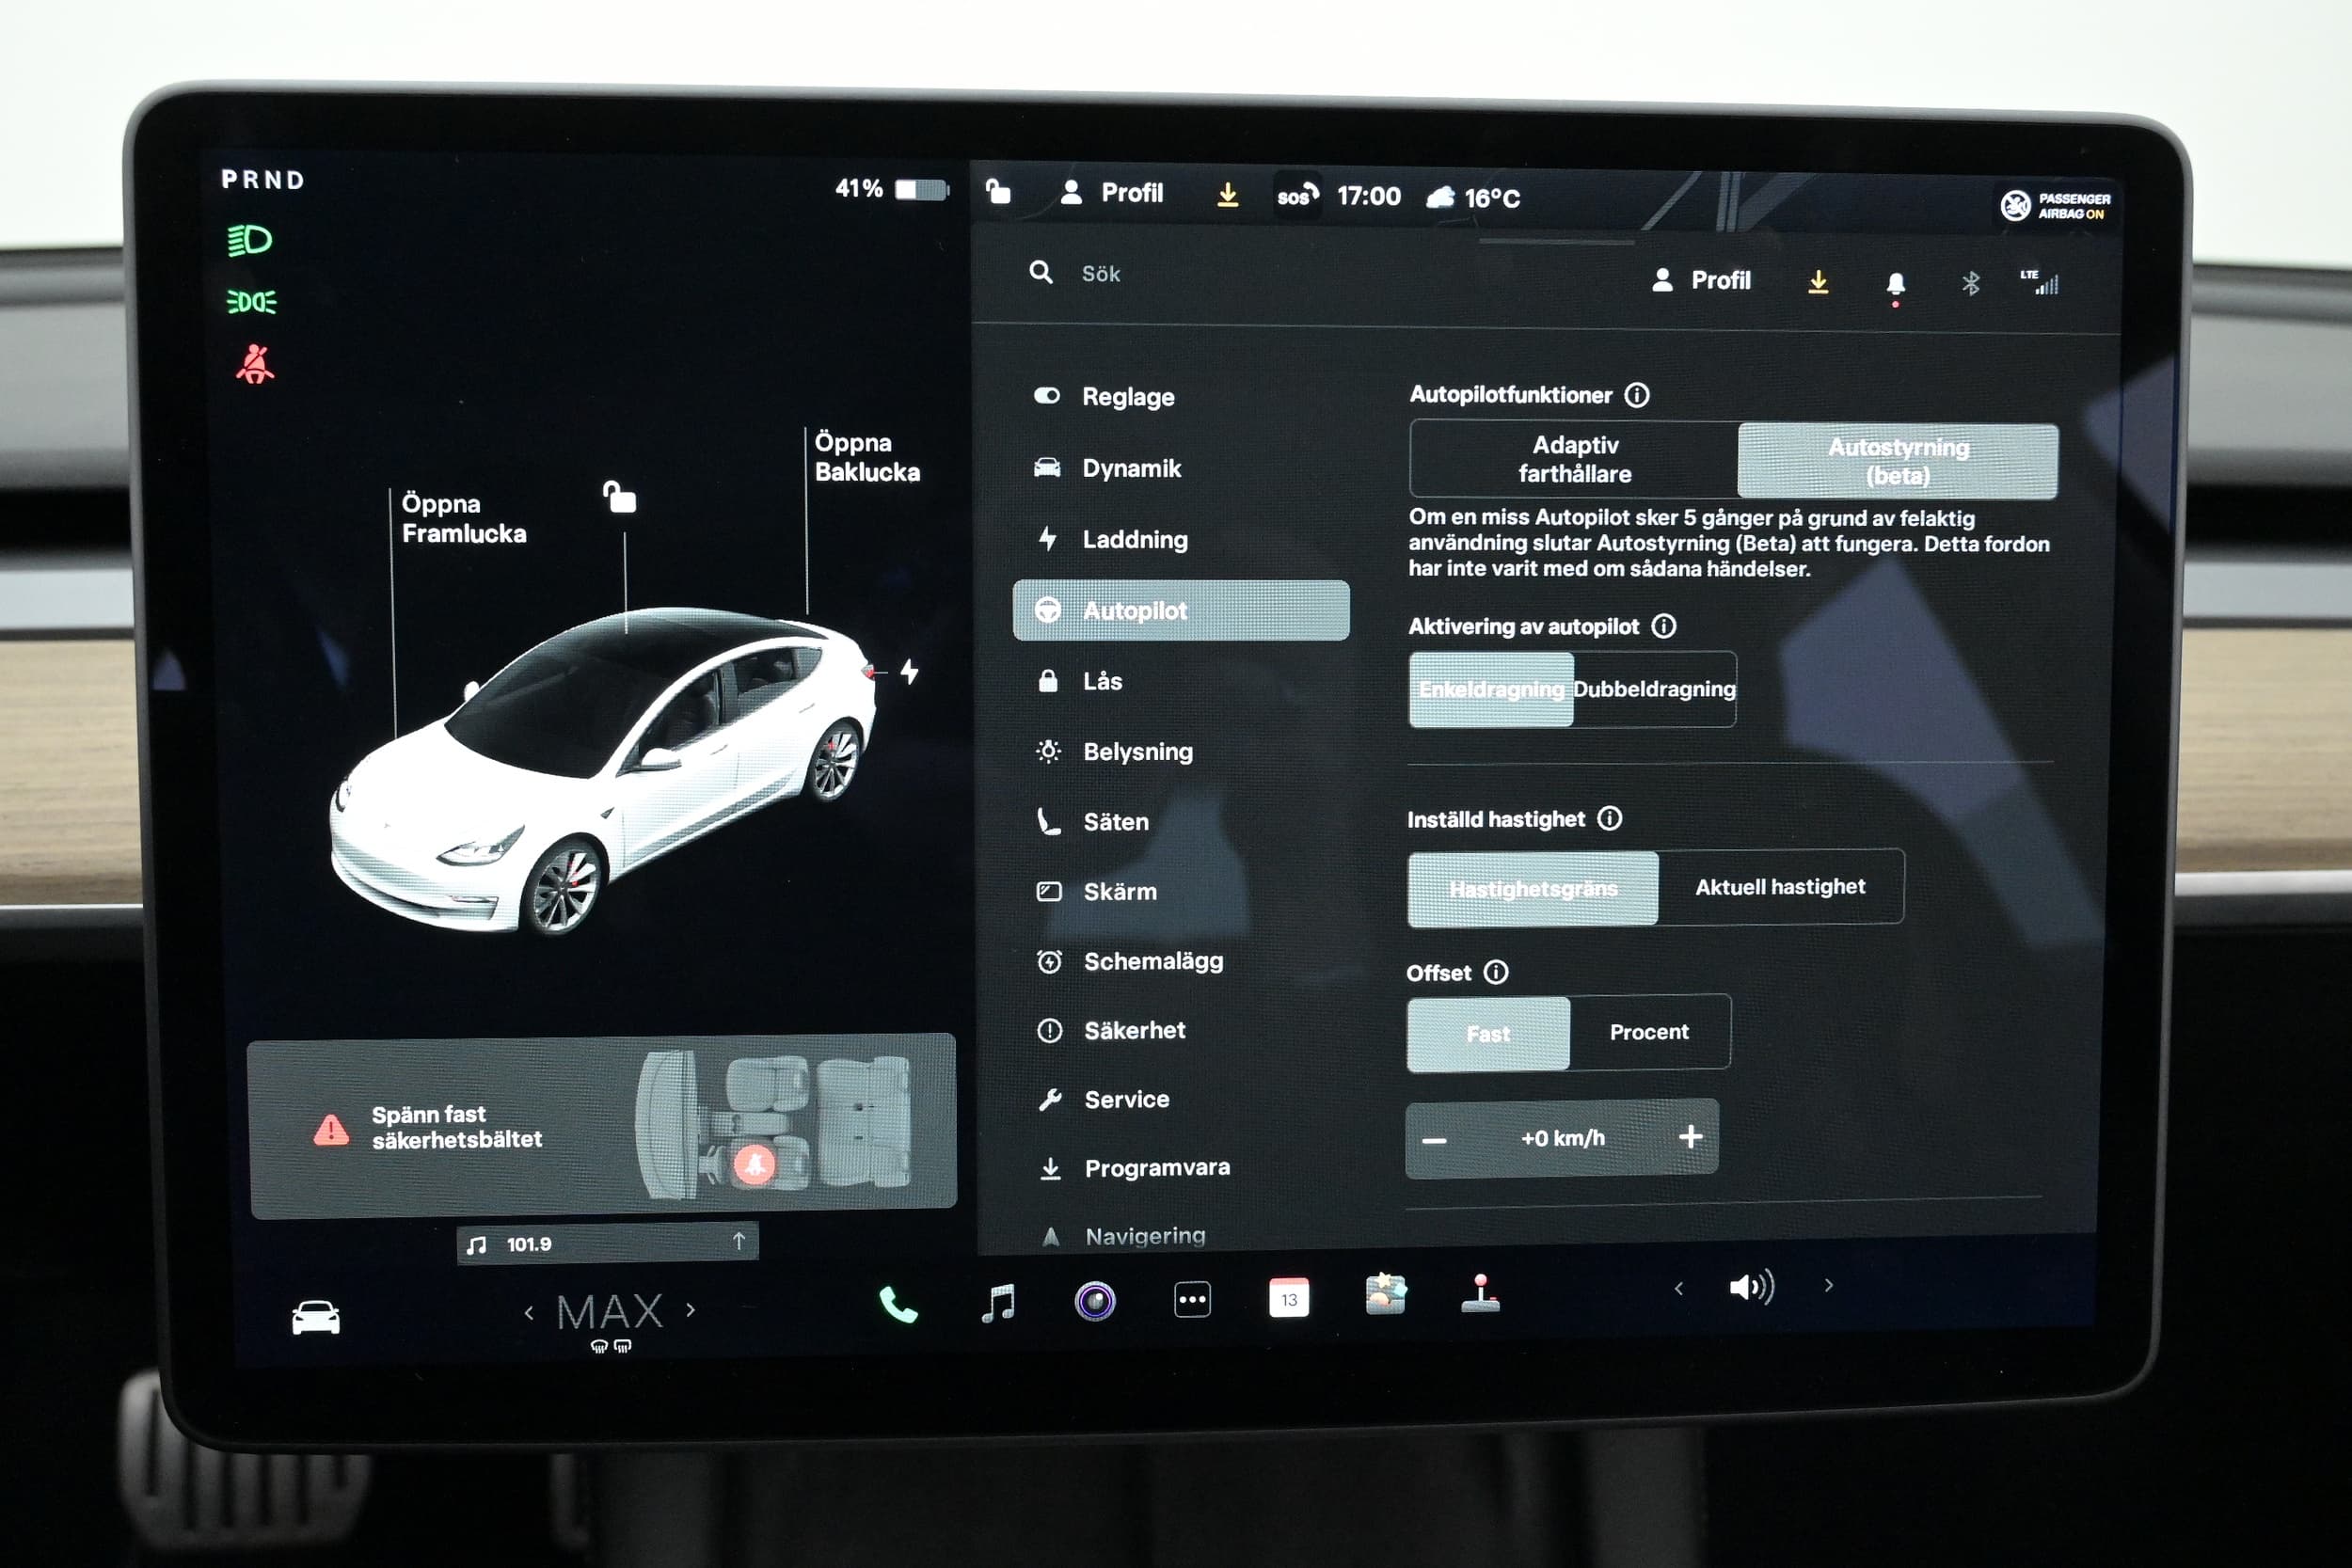The height and width of the screenshot is (1568, 2352).
Task: Tap the seatbelt warning indicator icon
Action: [x=254, y=364]
